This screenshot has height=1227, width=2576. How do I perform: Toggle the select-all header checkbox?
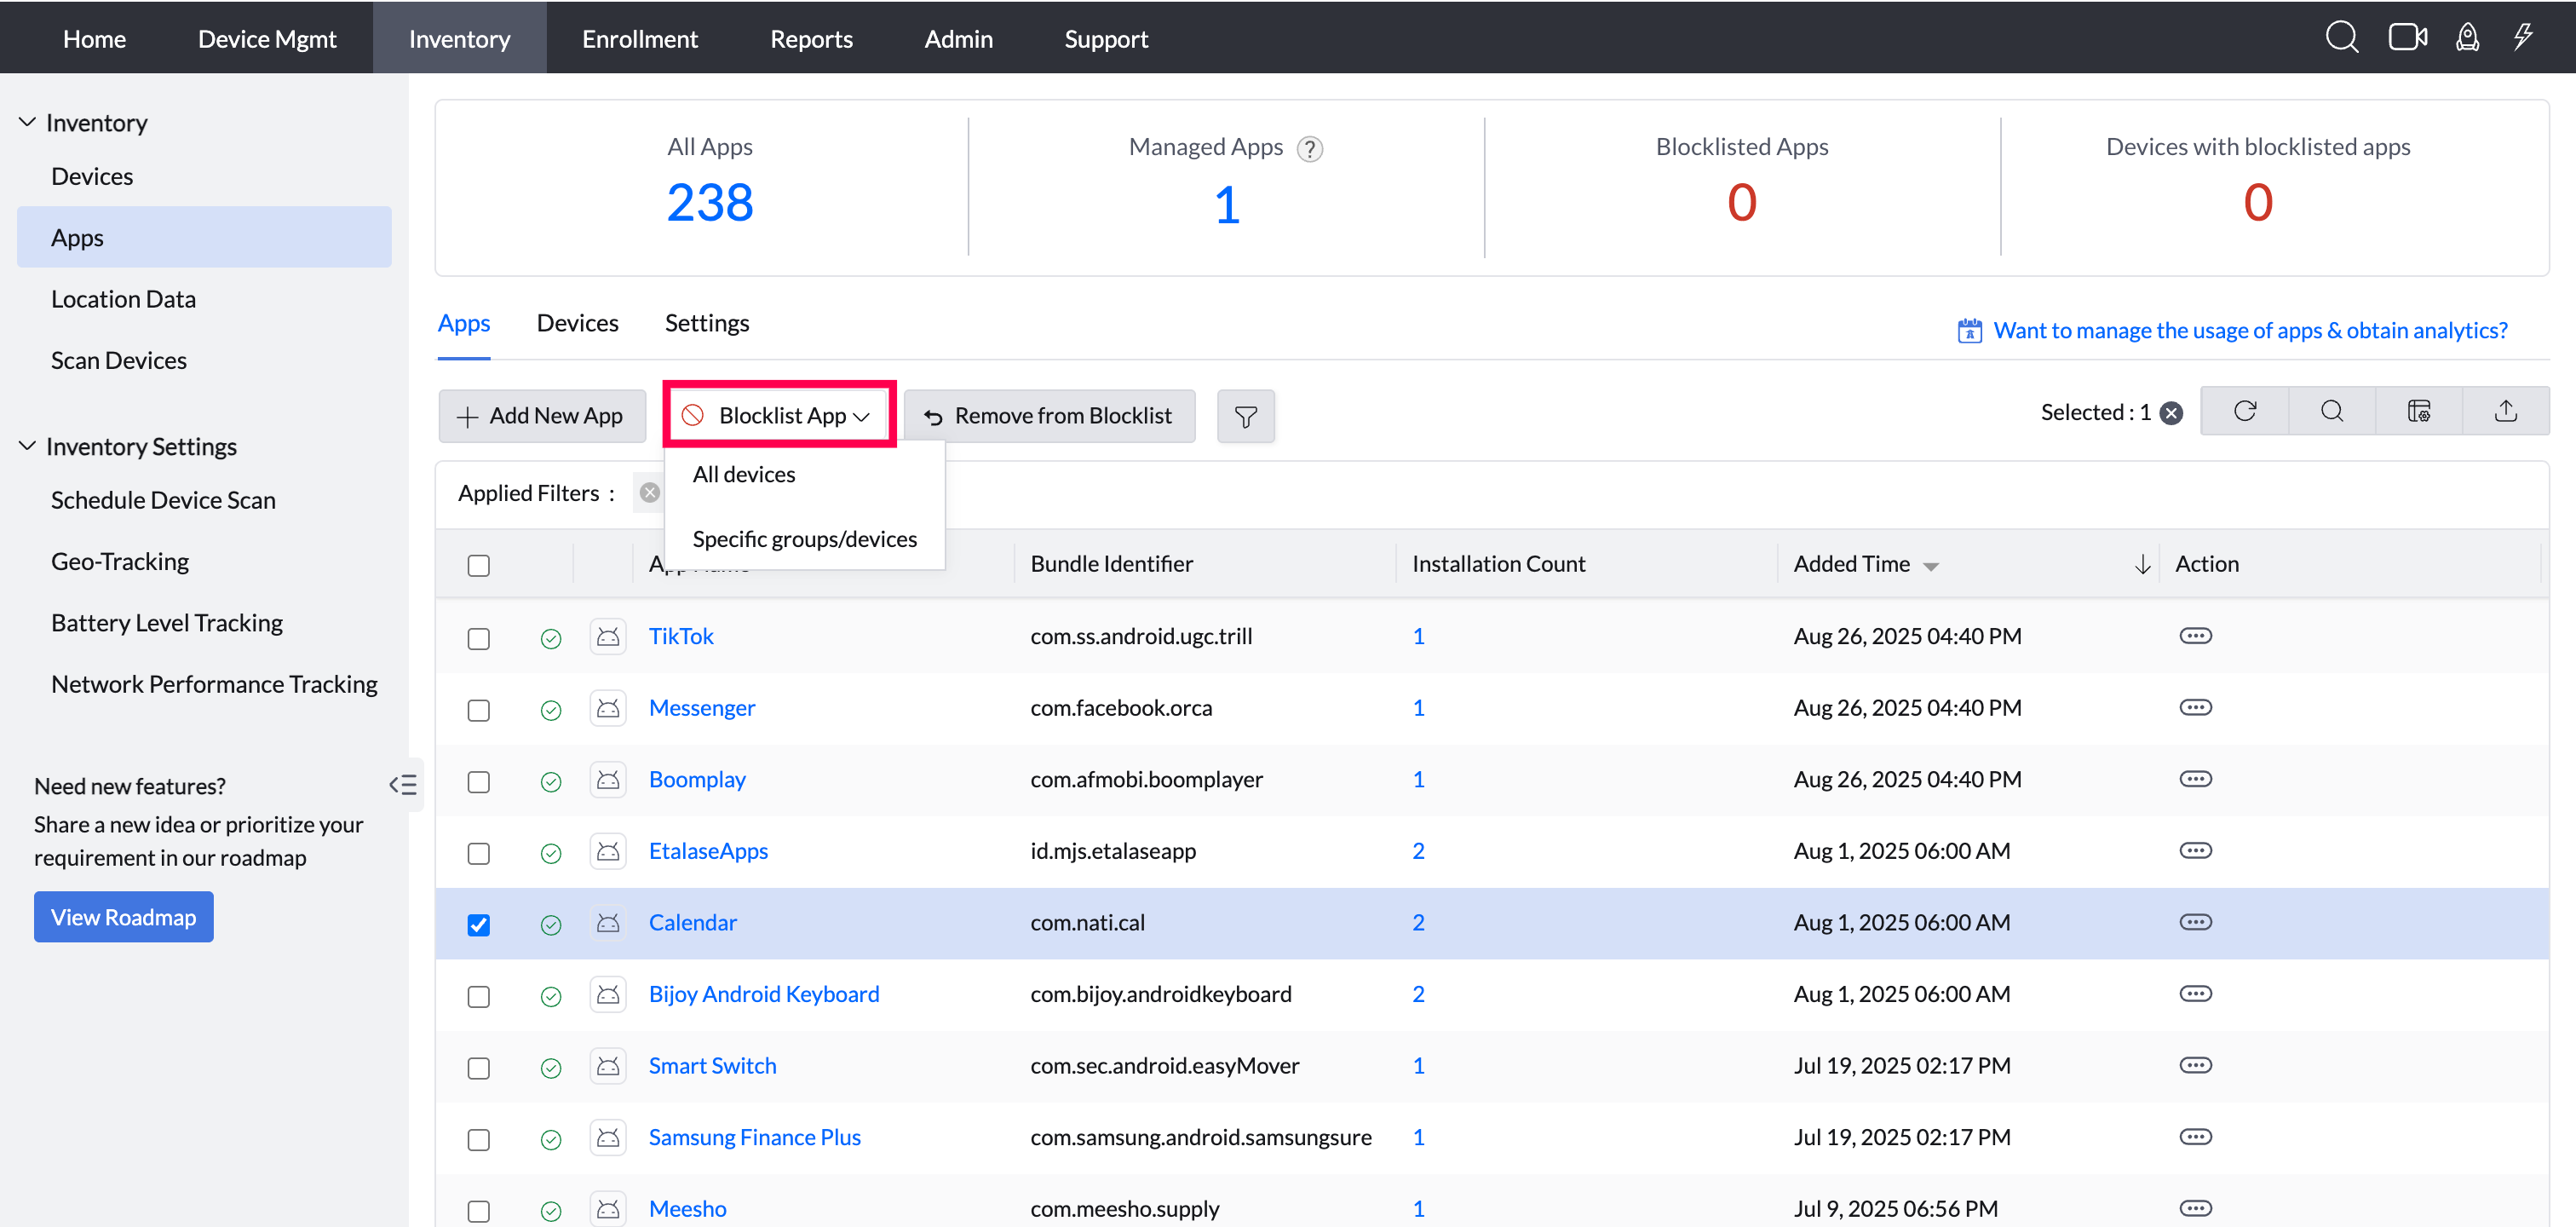coord(478,565)
